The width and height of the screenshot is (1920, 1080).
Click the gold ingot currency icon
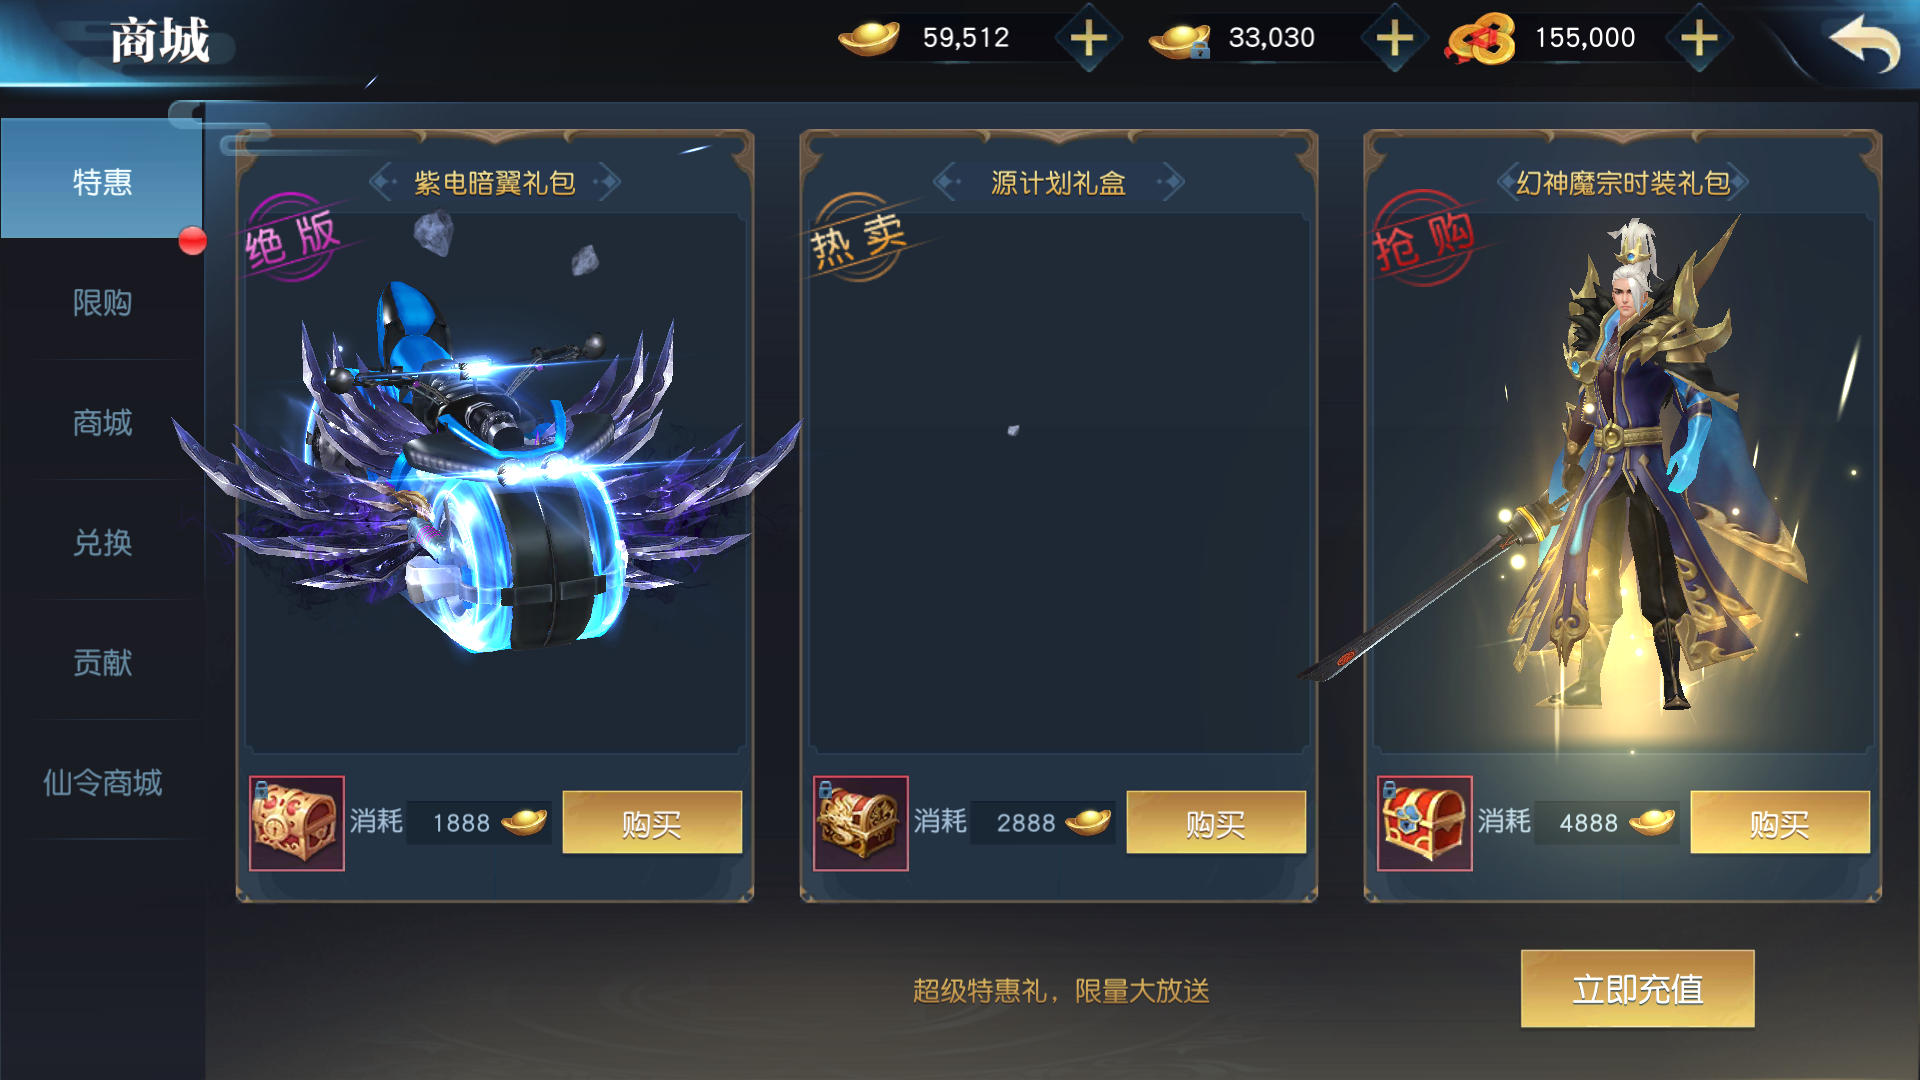868,38
